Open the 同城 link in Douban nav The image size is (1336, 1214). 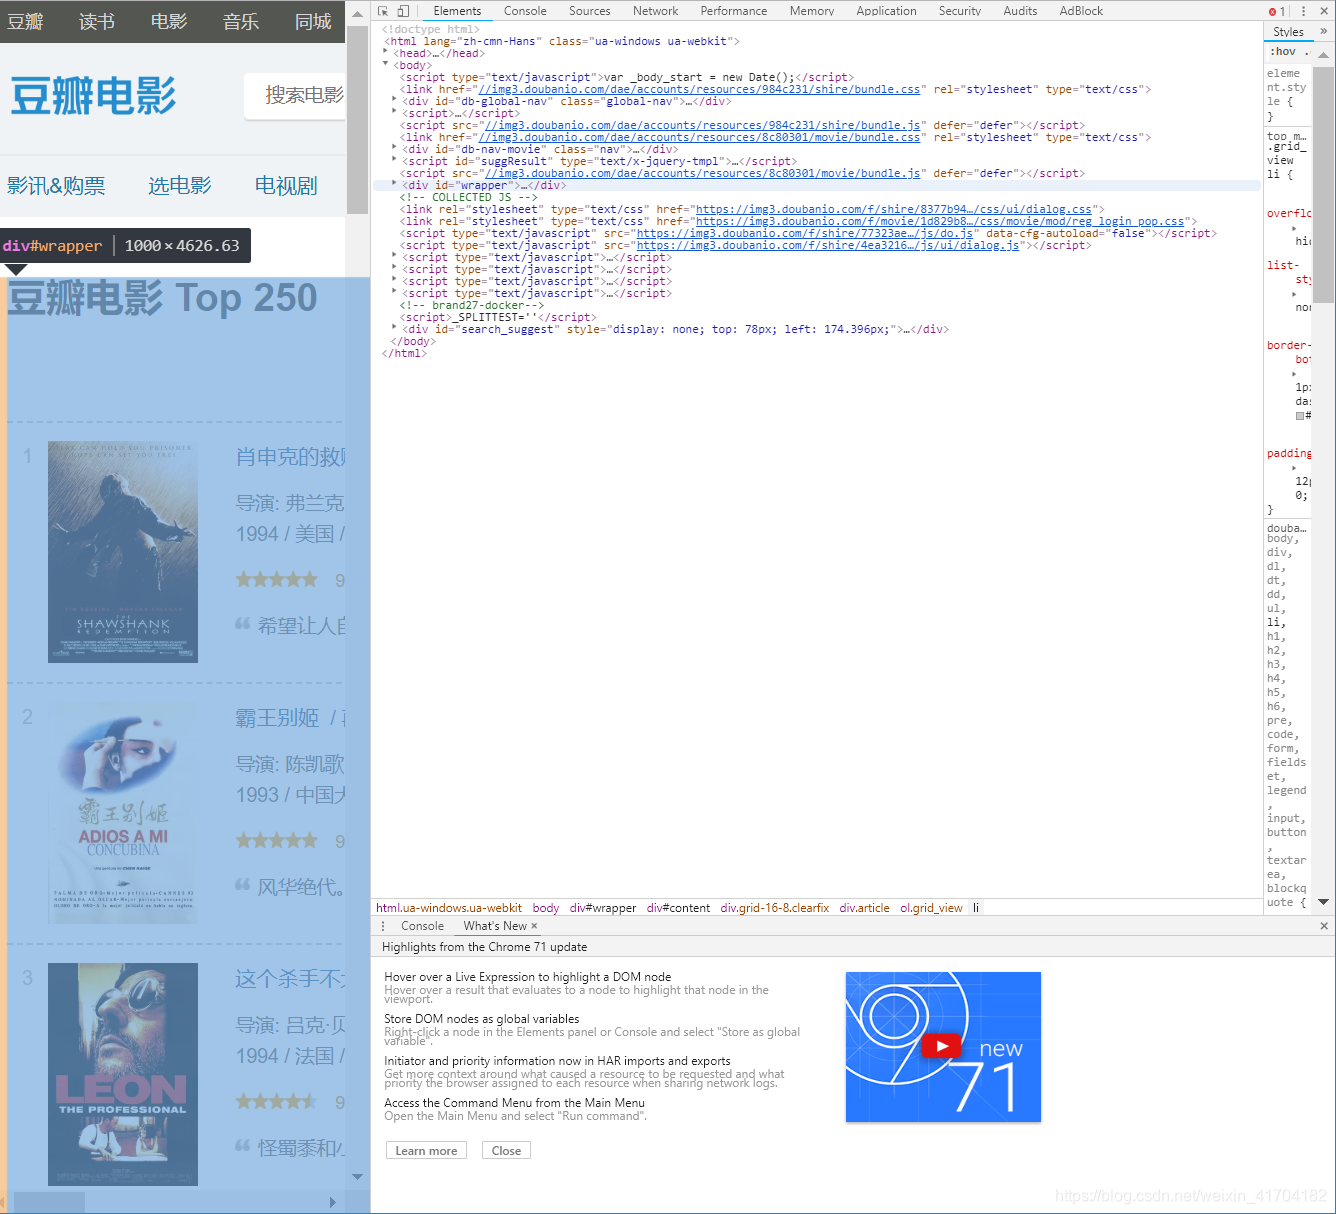click(313, 21)
